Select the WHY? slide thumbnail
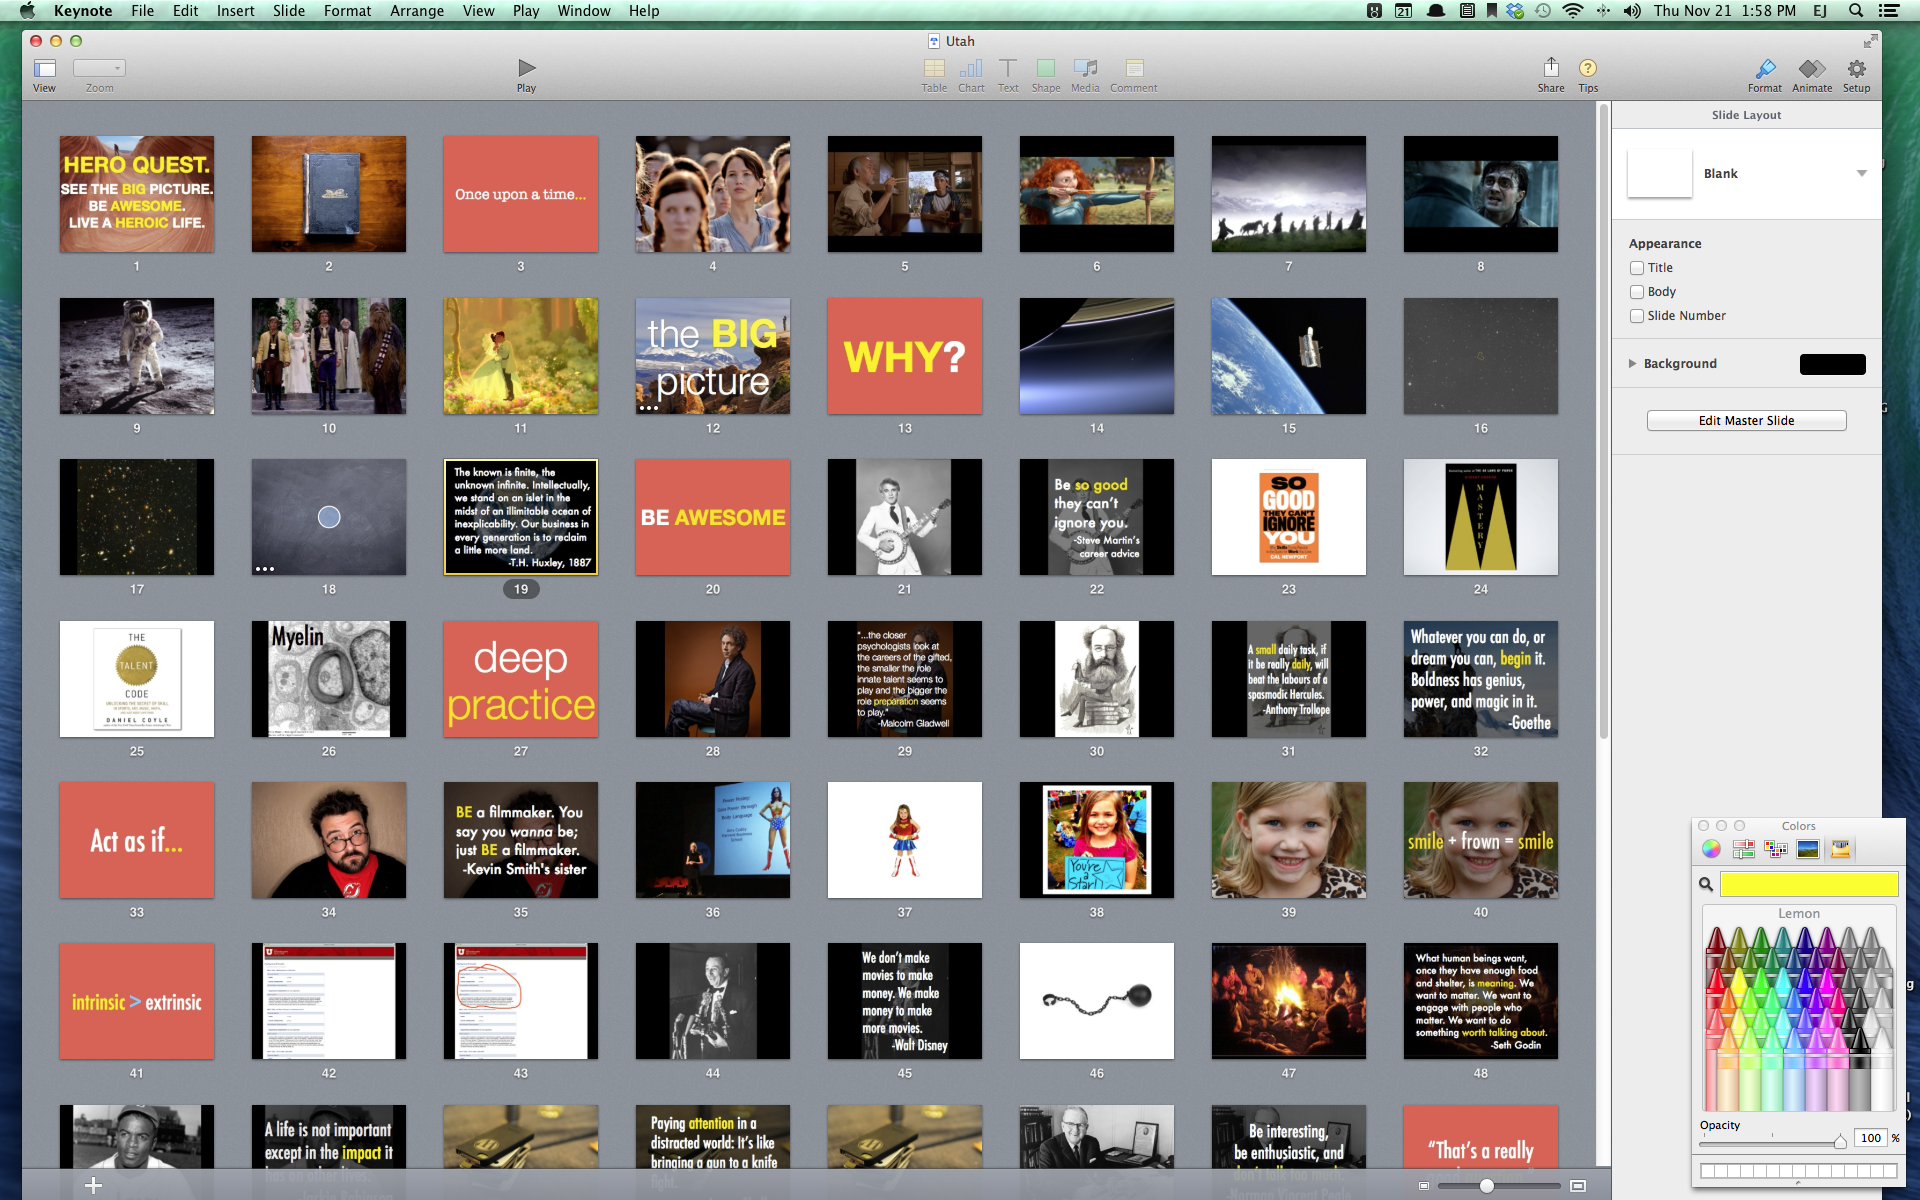1920x1200 pixels. click(904, 356)
